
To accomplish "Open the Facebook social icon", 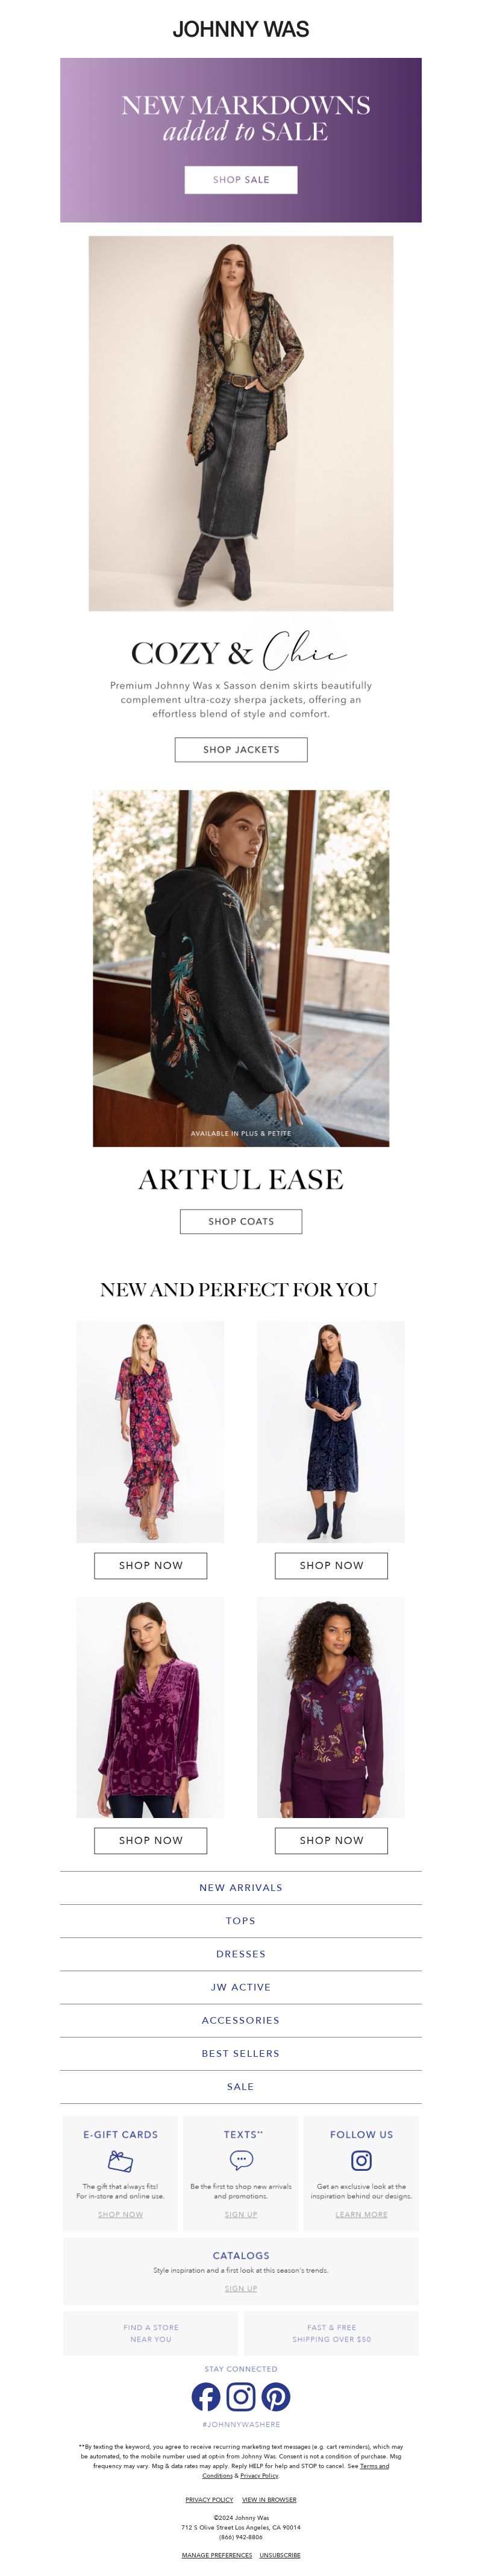I will (206, 2396).
